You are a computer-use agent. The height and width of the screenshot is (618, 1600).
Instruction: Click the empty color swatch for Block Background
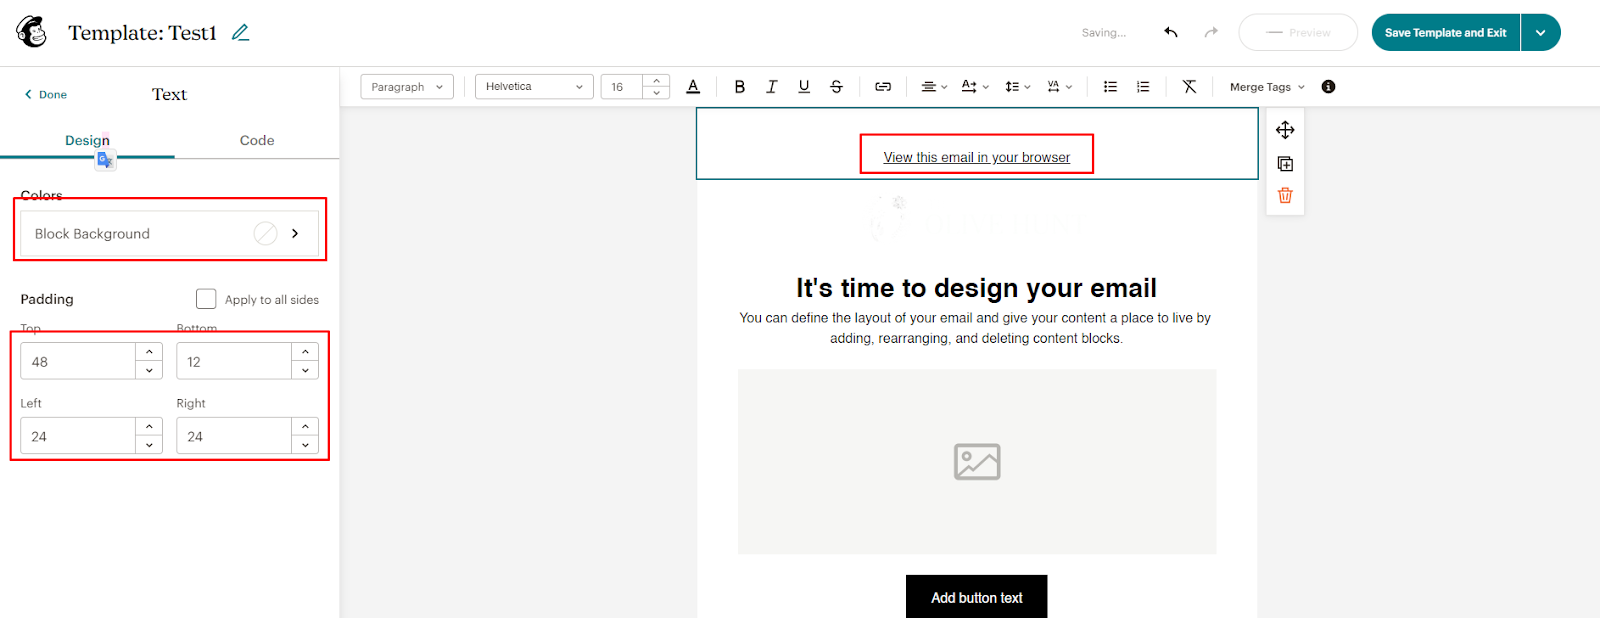(265, 233)
